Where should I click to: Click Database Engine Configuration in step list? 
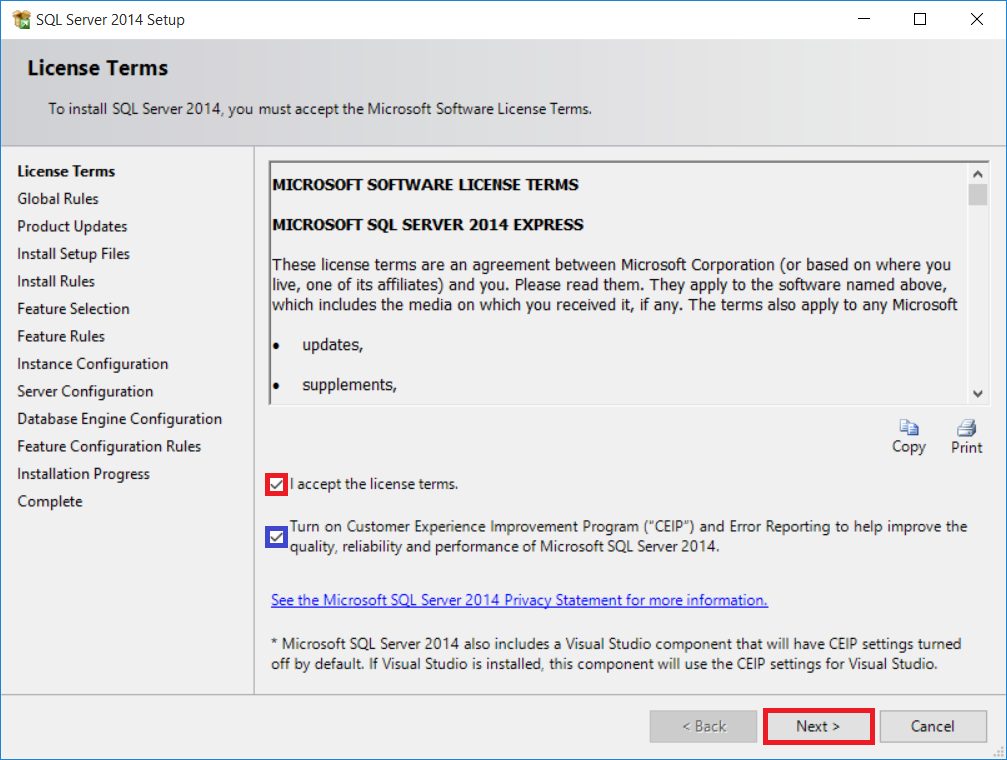tap(119, 420)
